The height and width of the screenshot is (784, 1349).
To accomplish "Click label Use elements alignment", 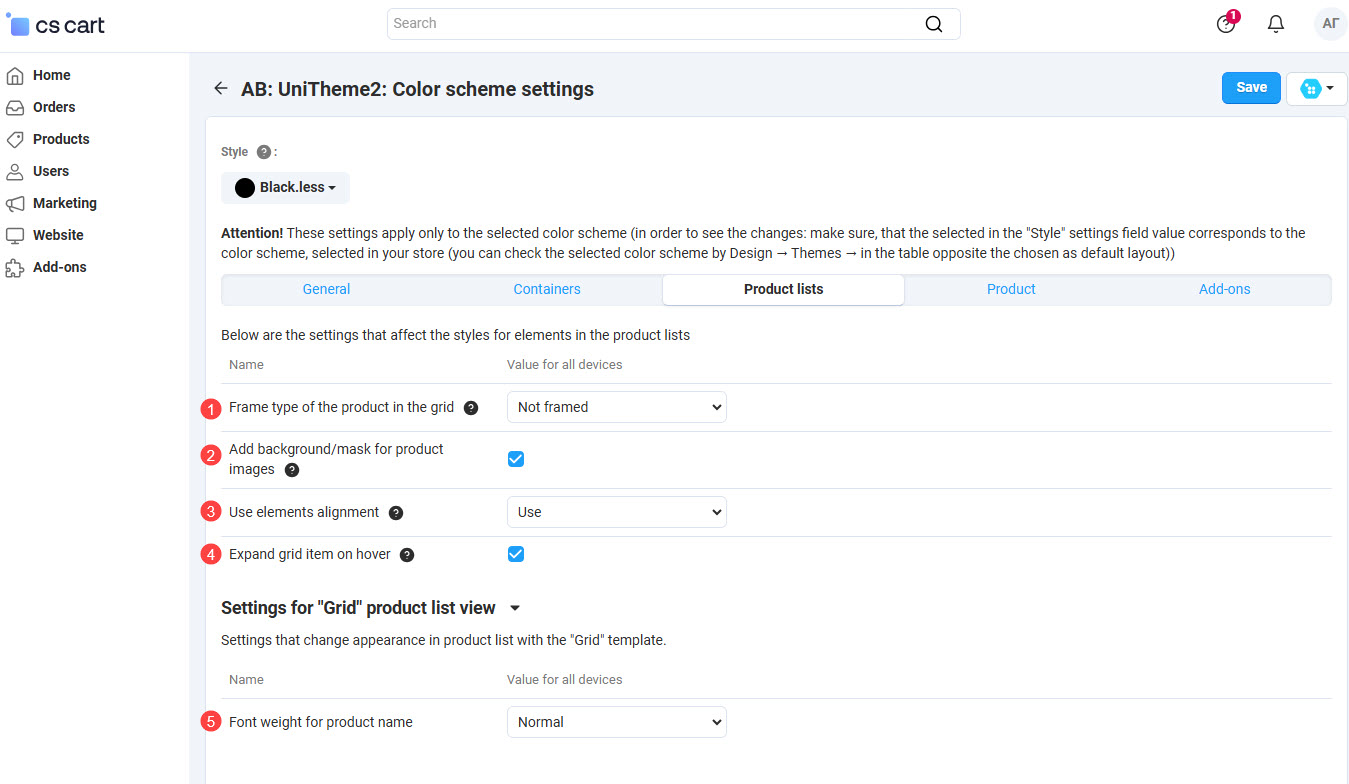I will pos(304,512).
